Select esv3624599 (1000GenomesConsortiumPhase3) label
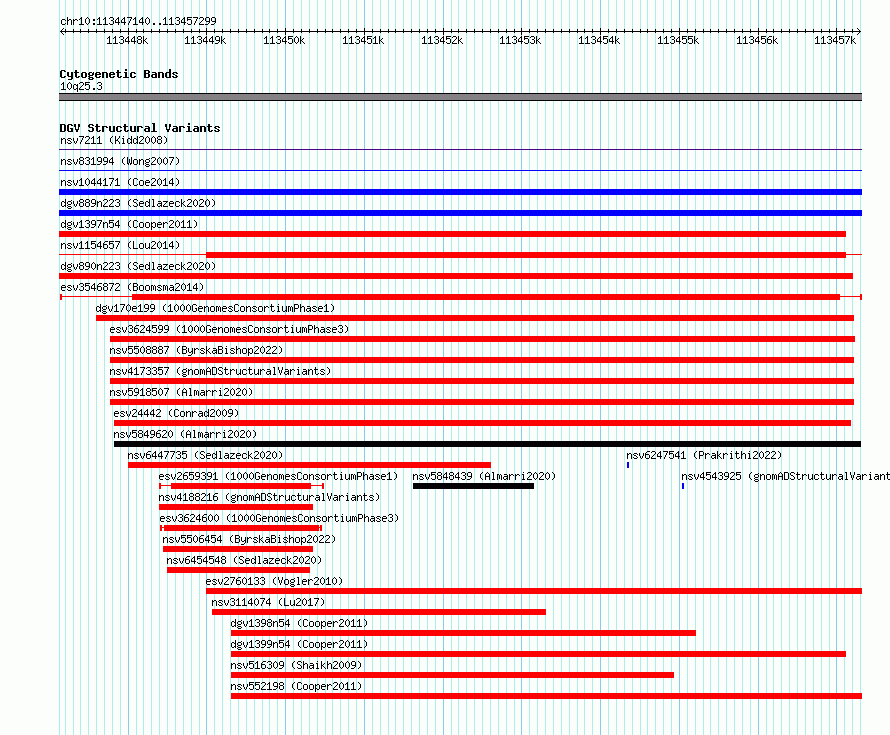The height and width of the screenshot is (735, 890). [x=229, y=329]
